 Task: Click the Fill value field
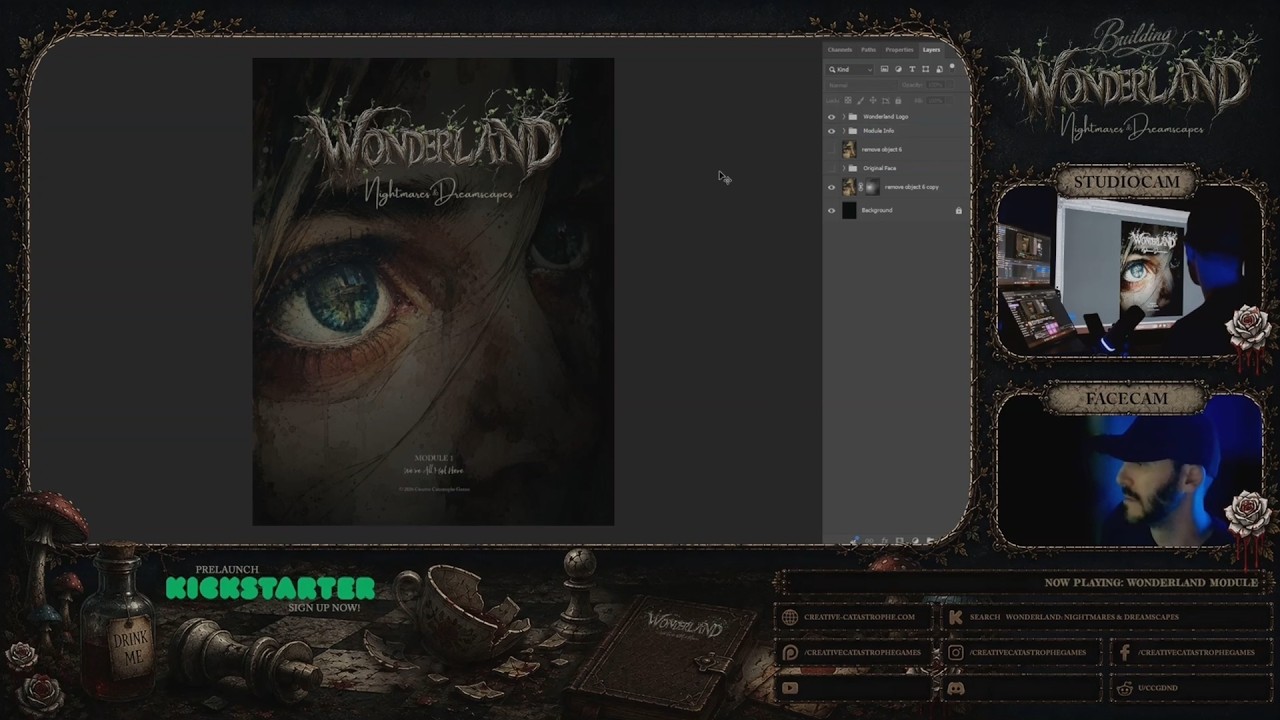click(x=936, y=100)
